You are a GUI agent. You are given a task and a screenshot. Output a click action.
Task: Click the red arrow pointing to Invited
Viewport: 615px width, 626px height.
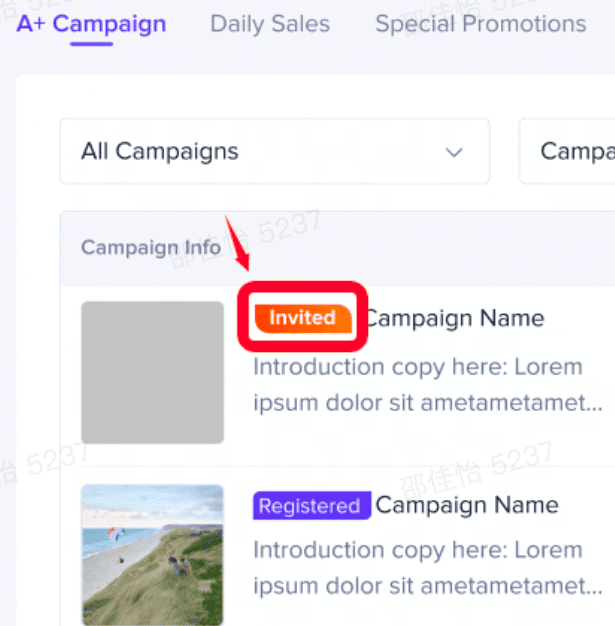(238, 244)
